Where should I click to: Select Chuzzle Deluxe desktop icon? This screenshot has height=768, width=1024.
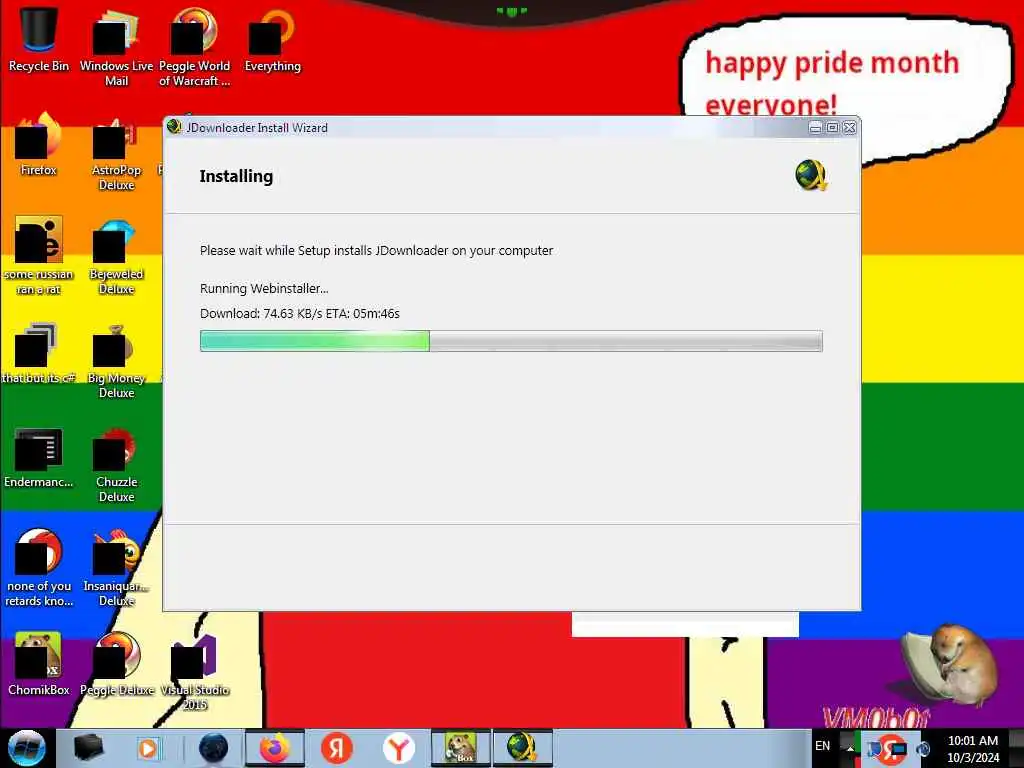pos(116,466)
